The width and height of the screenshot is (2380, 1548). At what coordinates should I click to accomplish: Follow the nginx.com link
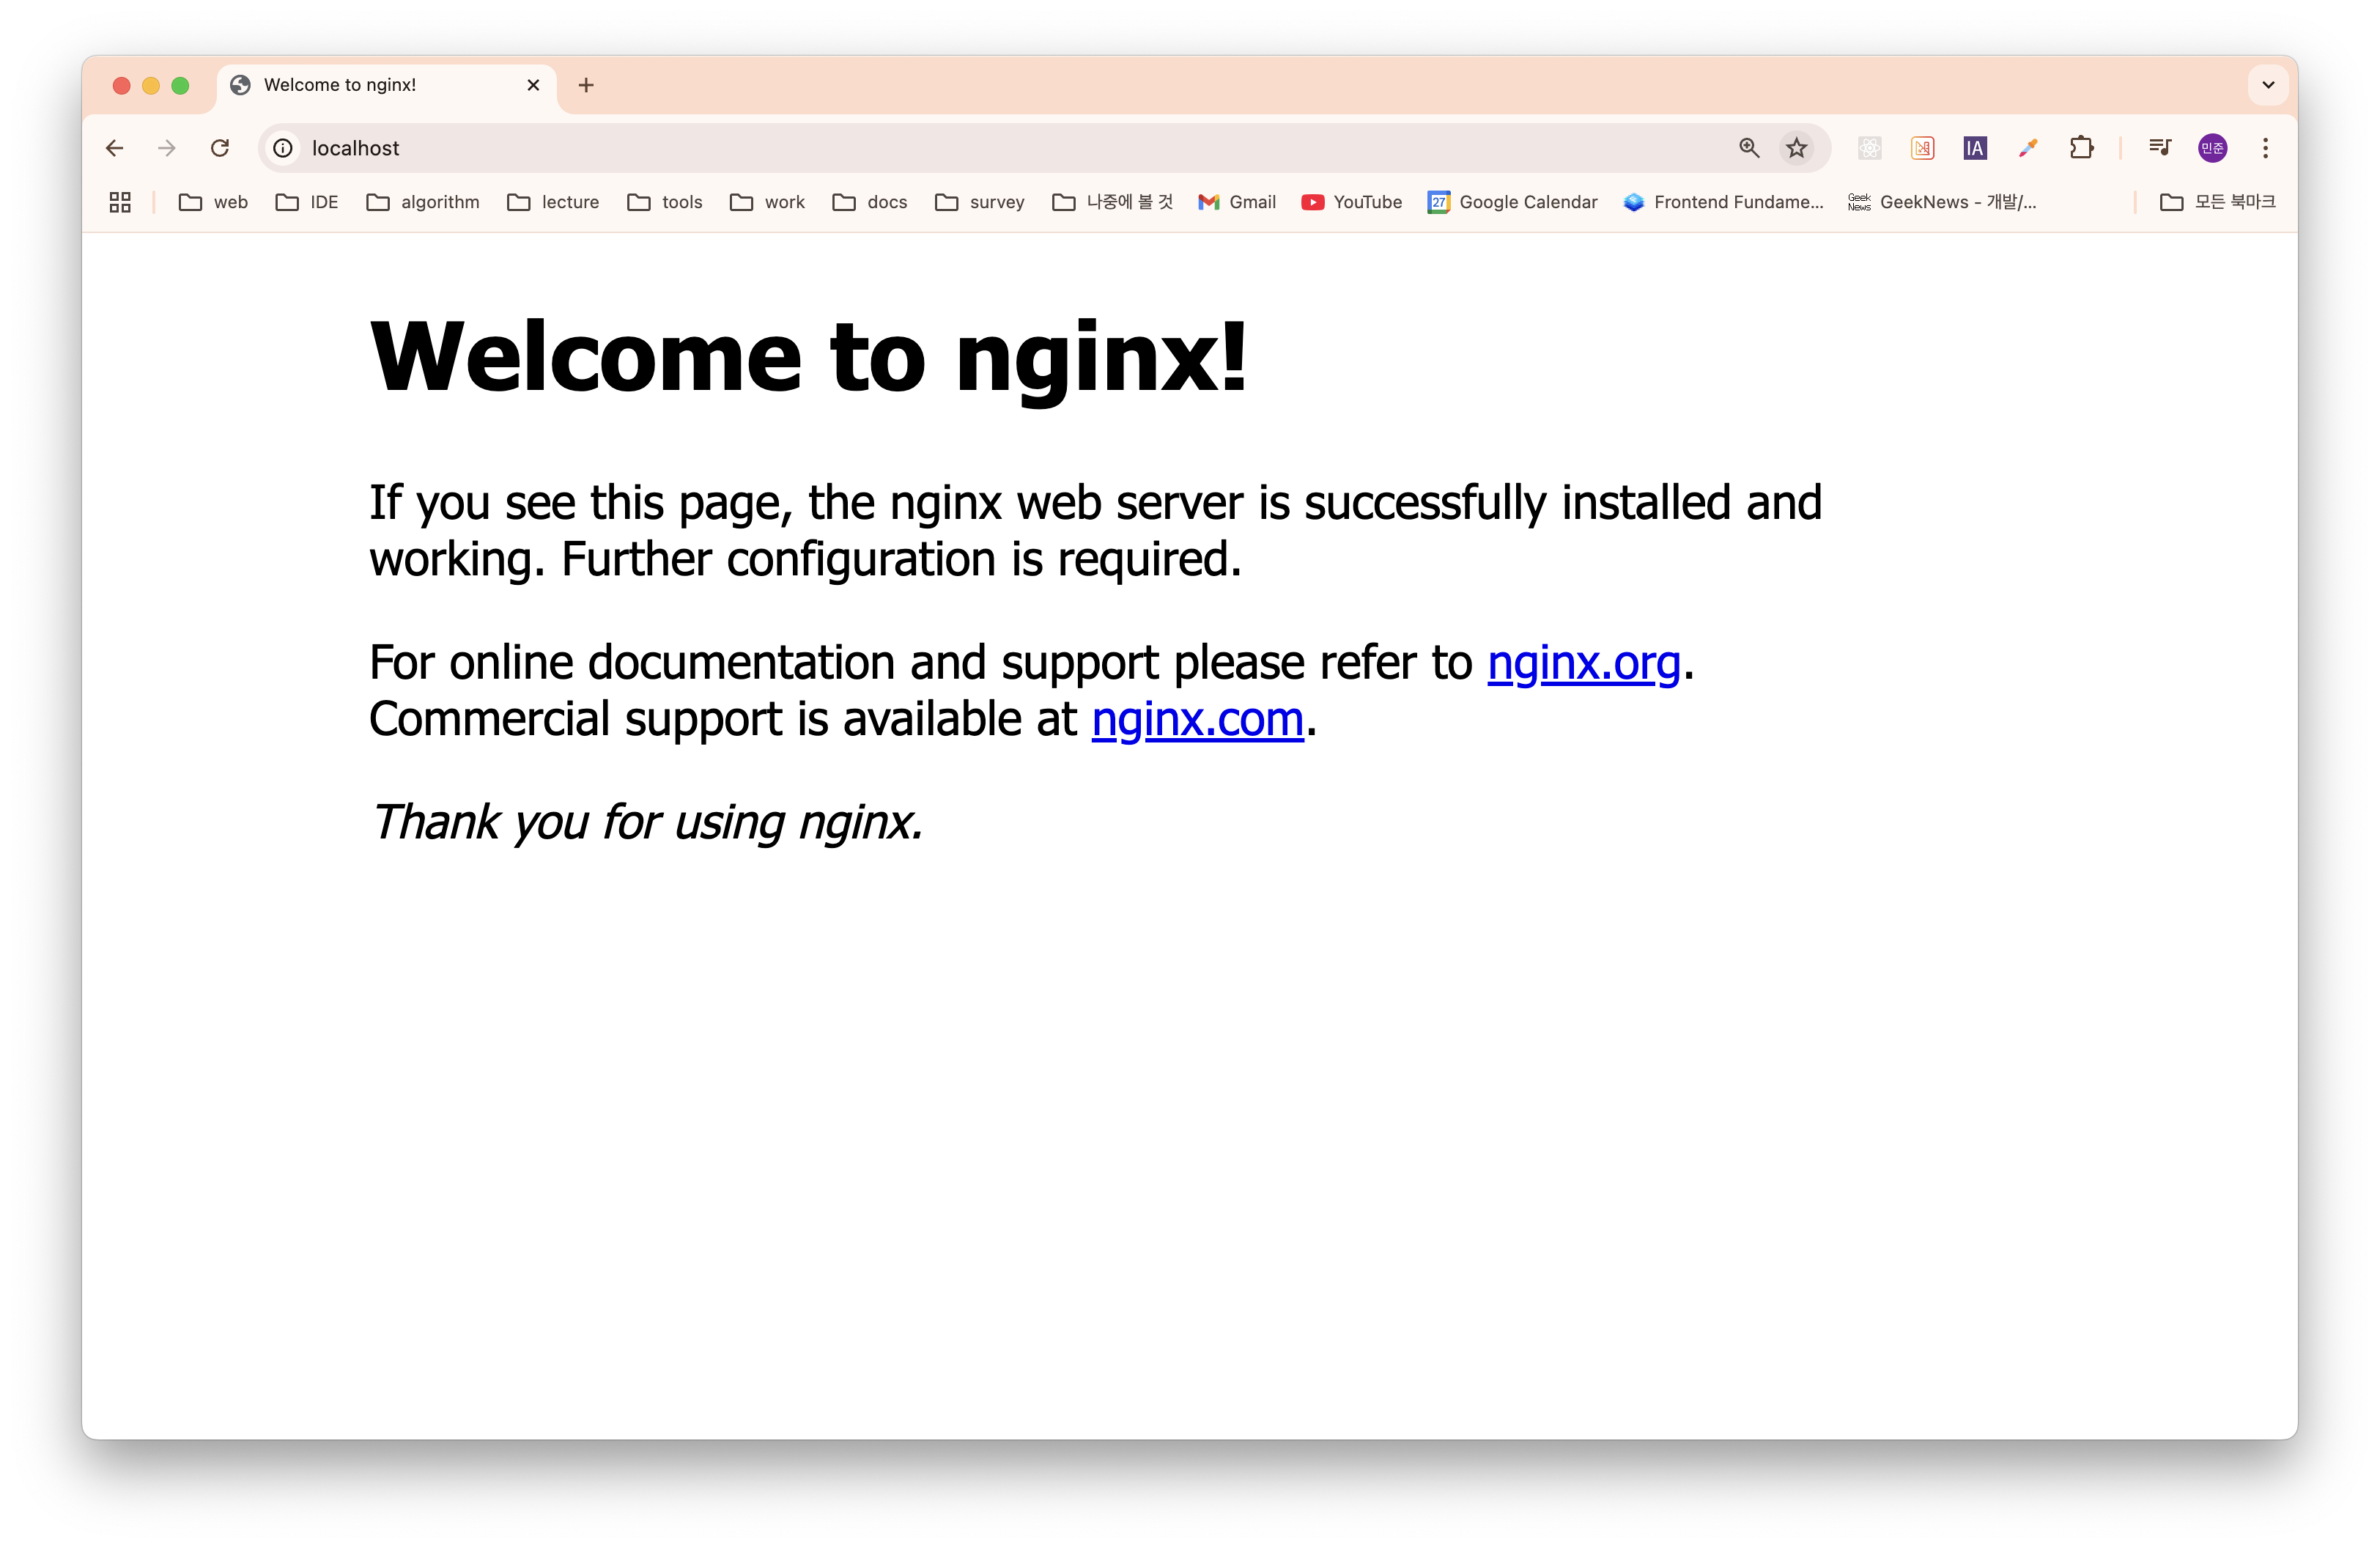(1197, 719)
